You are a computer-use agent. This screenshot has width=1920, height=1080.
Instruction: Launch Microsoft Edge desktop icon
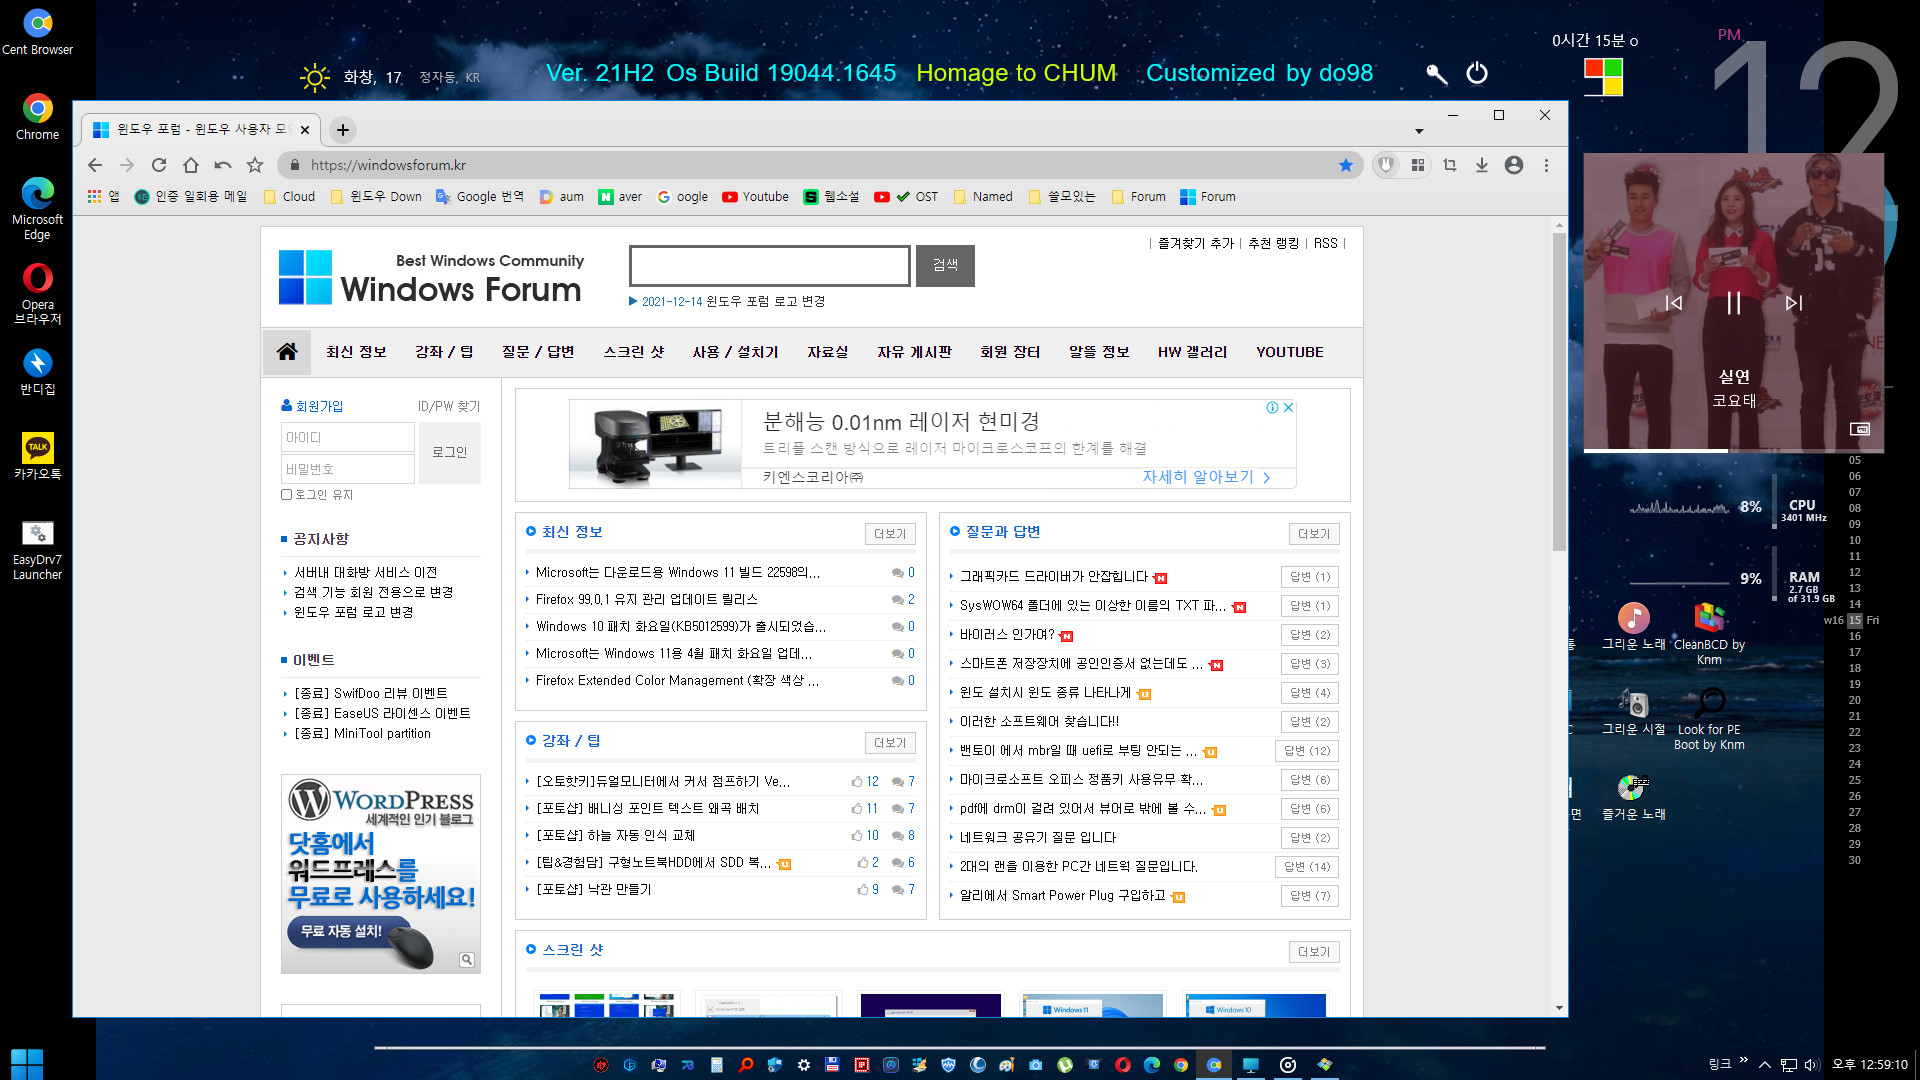click(37, 208)
